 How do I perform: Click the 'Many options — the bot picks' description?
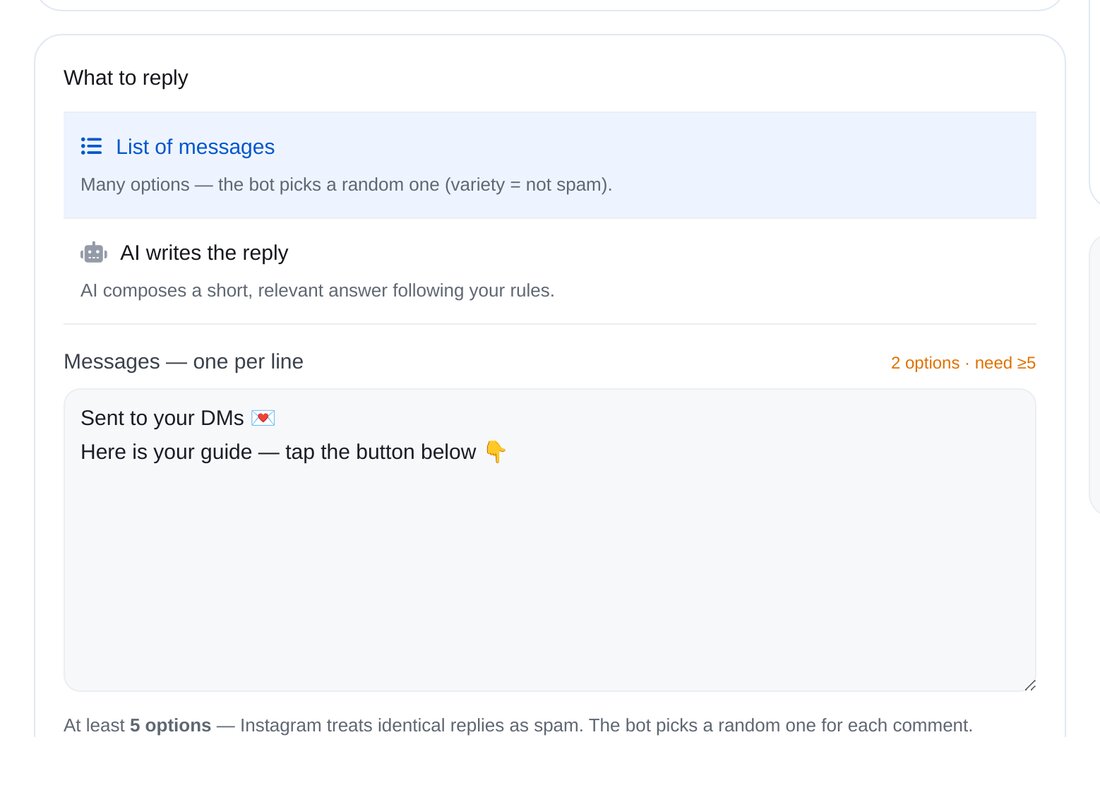tap(346, 185)
